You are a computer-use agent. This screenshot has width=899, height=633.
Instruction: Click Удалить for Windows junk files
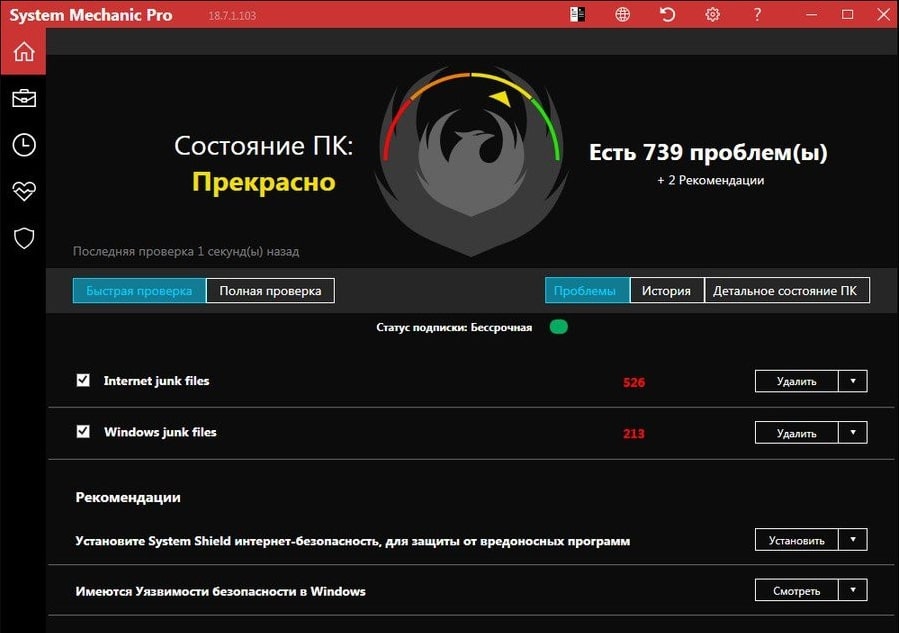pos(796,433)
